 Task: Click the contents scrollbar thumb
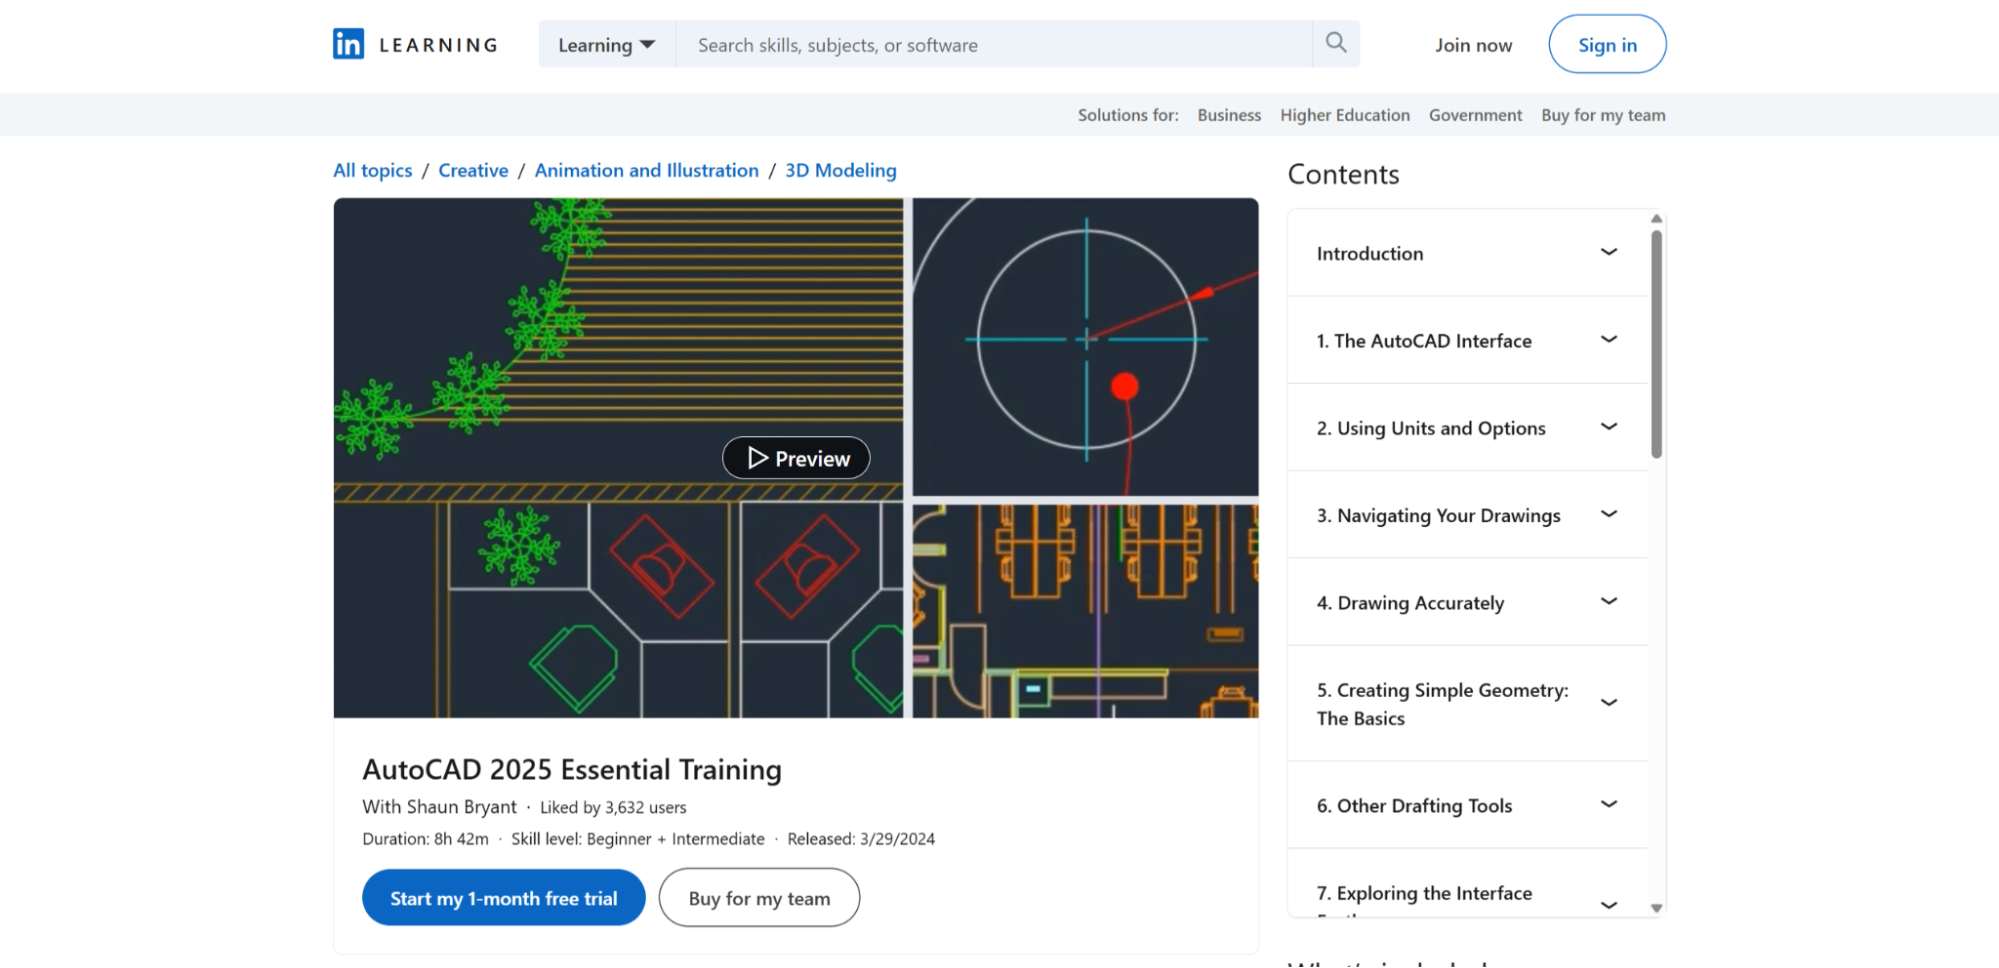pos(1656,344)
